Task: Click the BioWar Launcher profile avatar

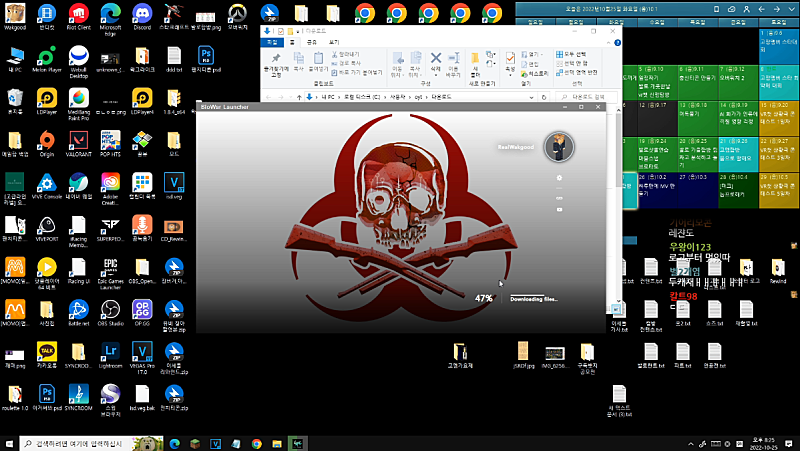Action: [558, 146]
